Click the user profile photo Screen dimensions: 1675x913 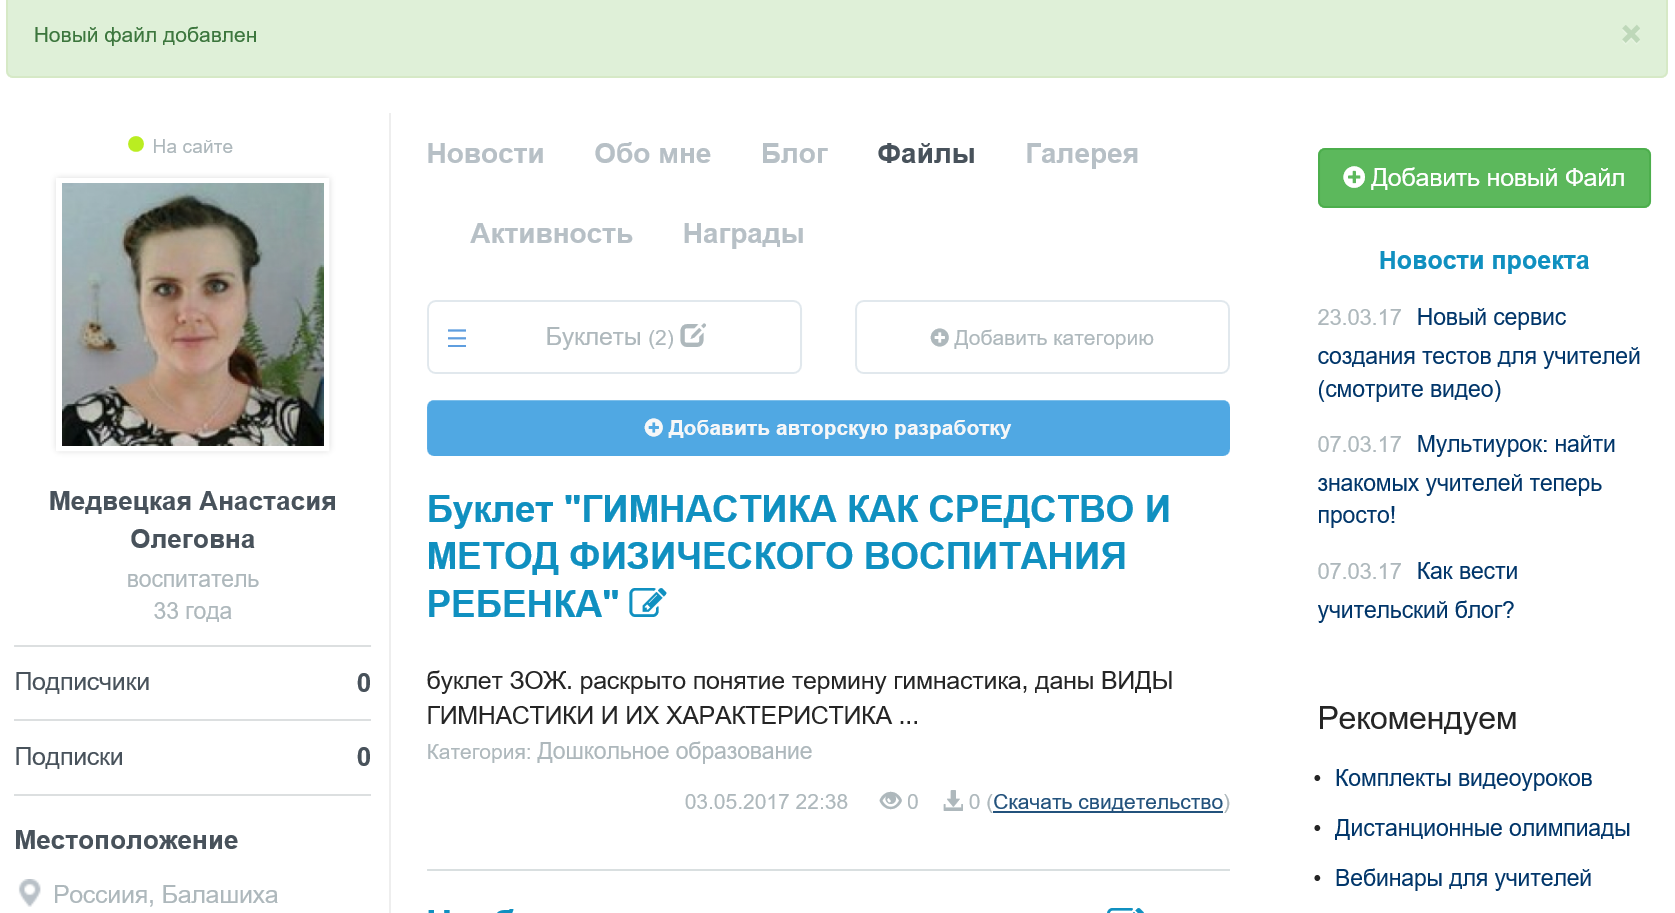193,314
